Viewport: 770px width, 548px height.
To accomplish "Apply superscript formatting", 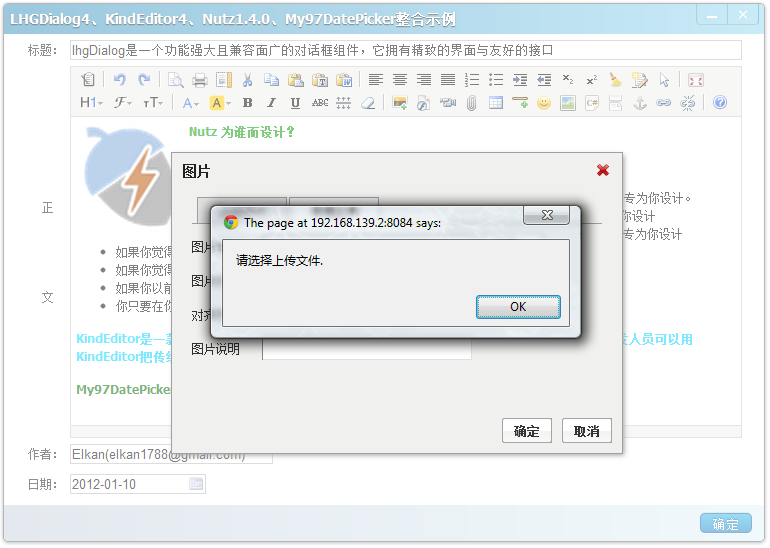I will 592,80.
